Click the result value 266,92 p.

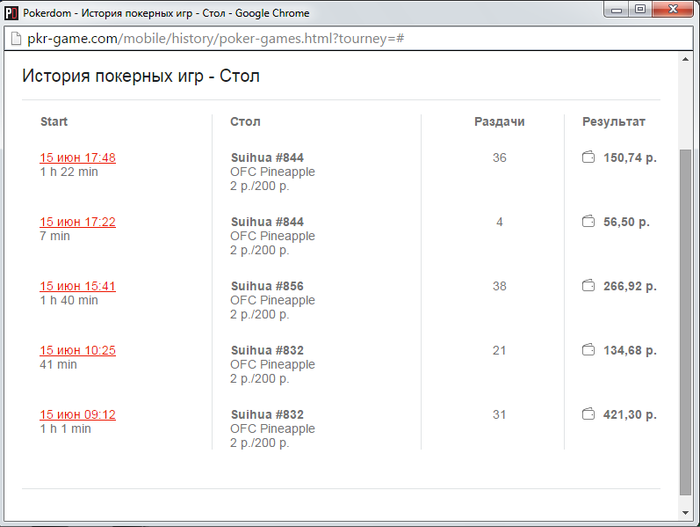coord(630,287)
